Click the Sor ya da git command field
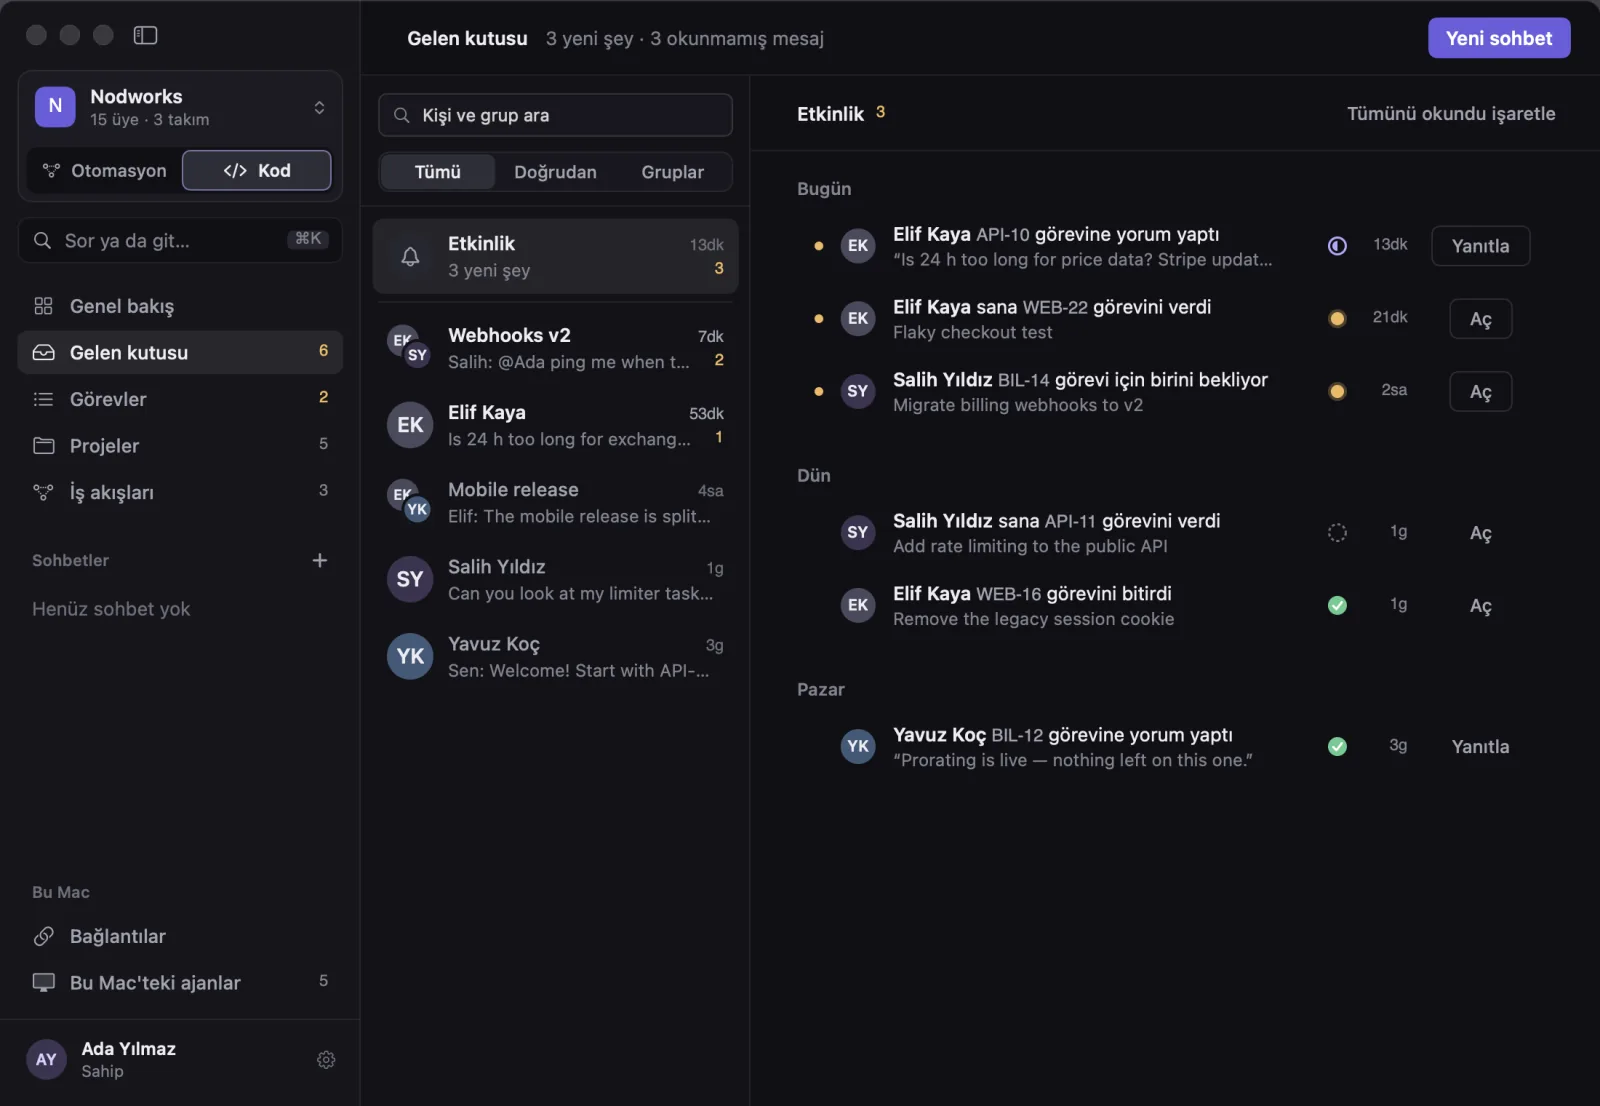 click(x=180, y=240)
